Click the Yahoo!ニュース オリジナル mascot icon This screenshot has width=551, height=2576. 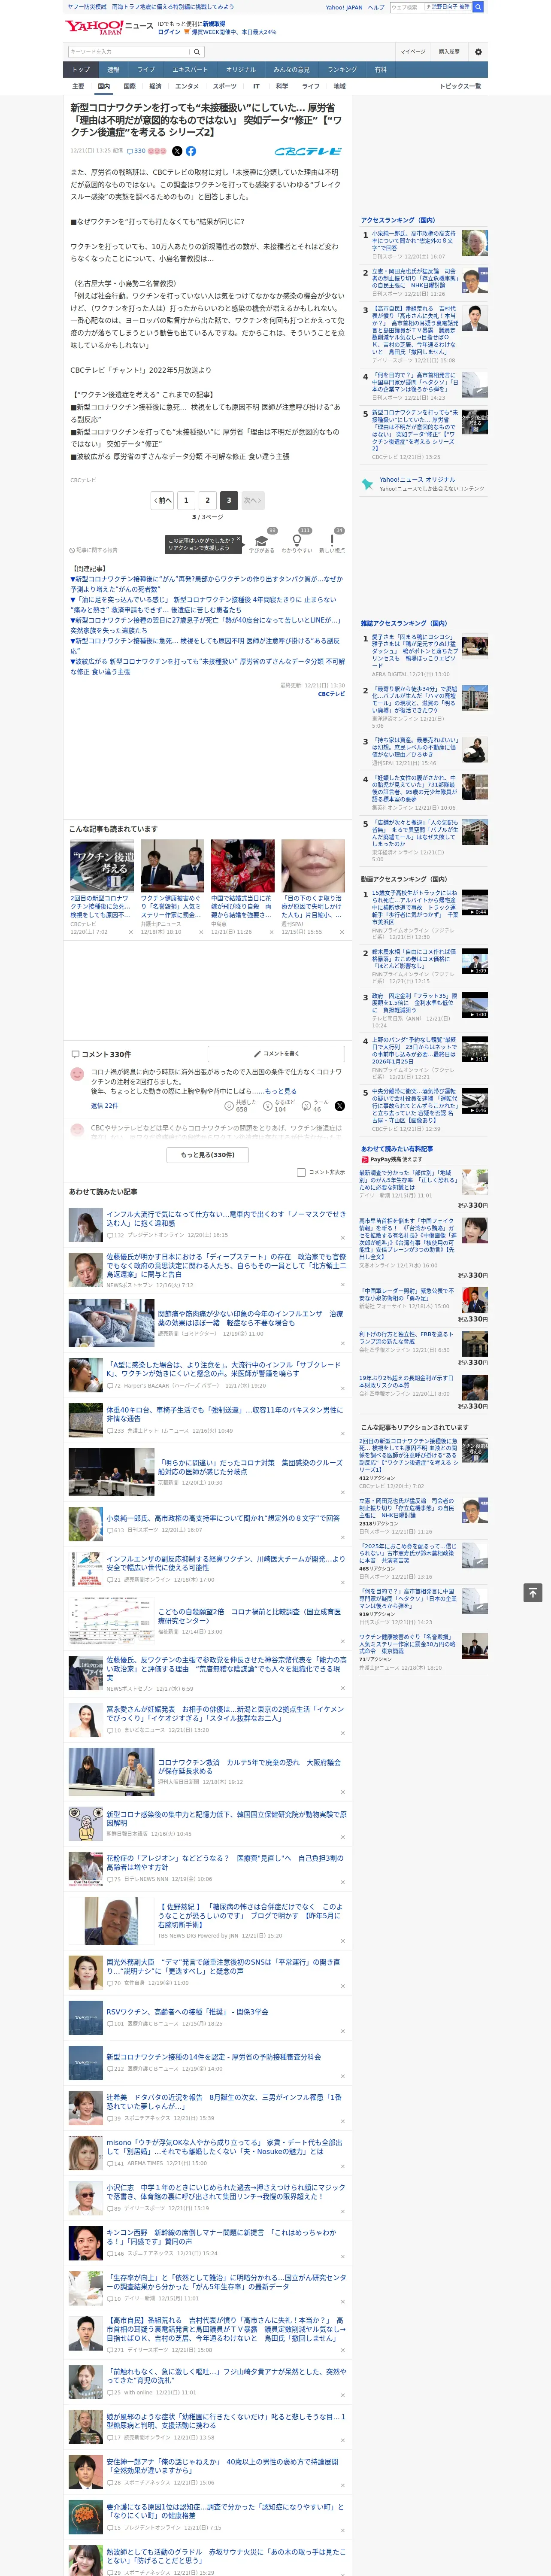tap(367, 484)
